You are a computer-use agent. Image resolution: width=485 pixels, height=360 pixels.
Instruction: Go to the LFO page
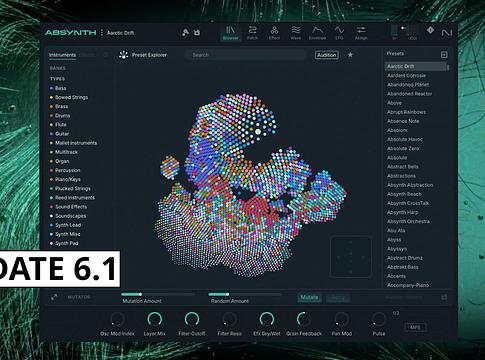[x=339, y=33]
